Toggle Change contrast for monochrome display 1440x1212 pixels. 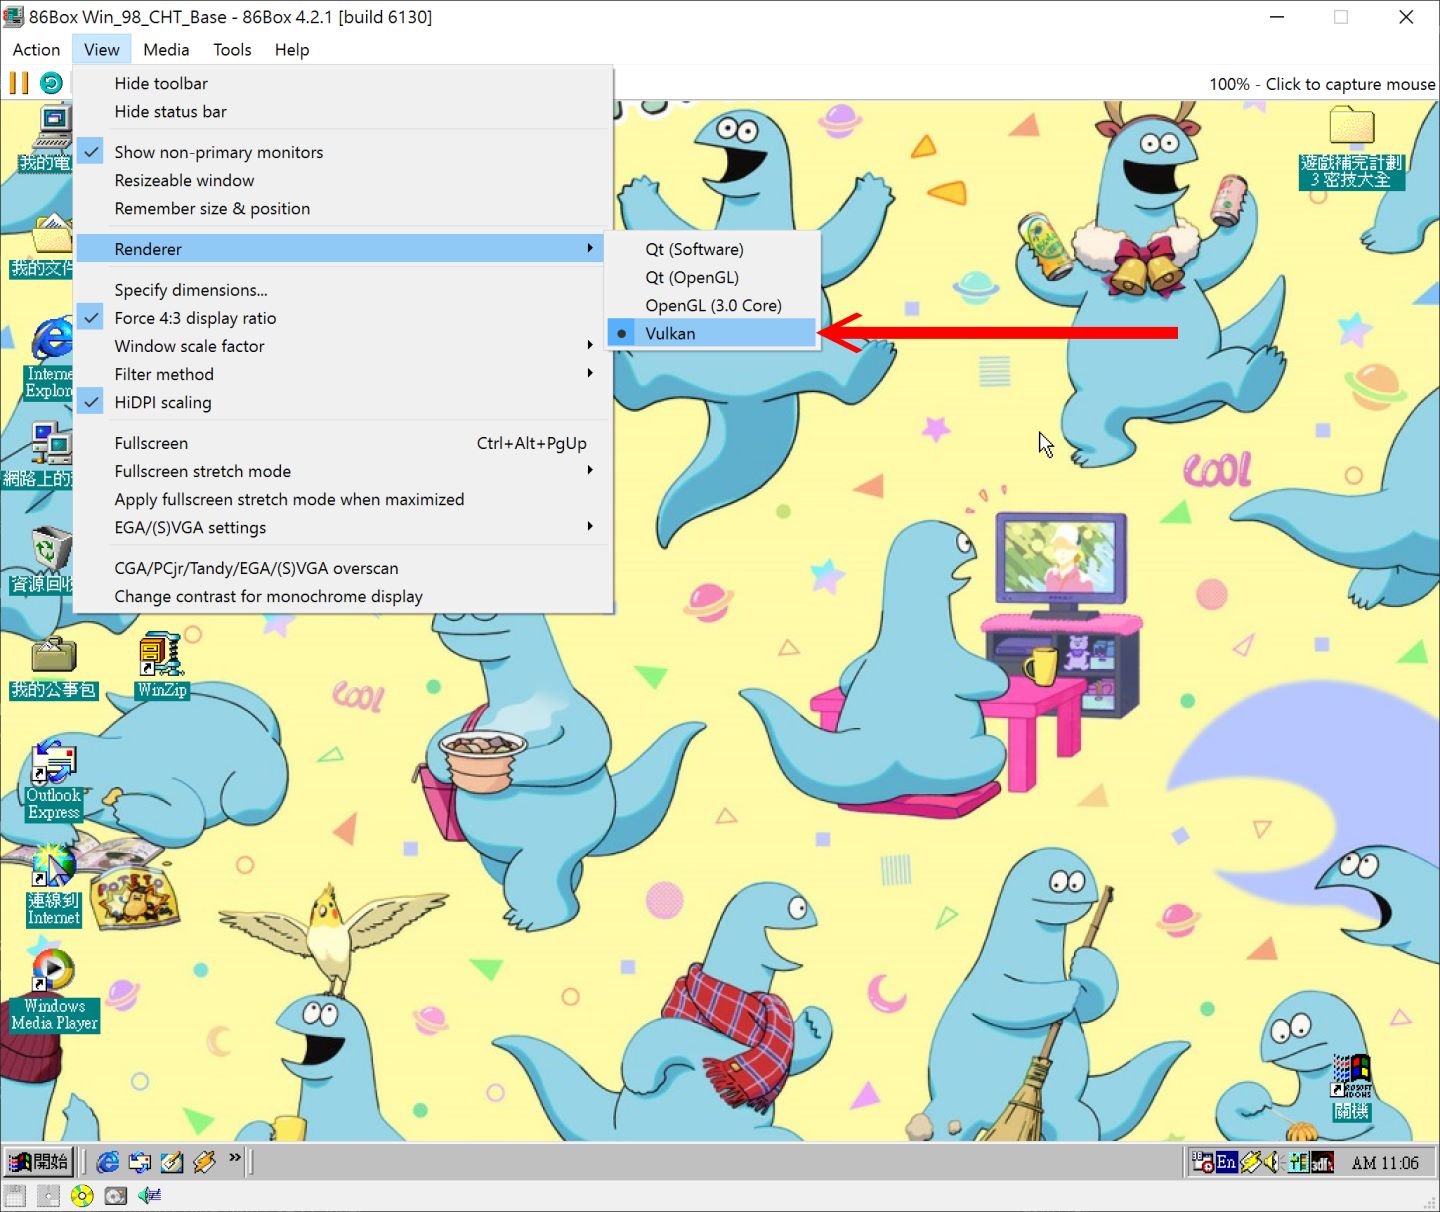(x=341, y=596)
